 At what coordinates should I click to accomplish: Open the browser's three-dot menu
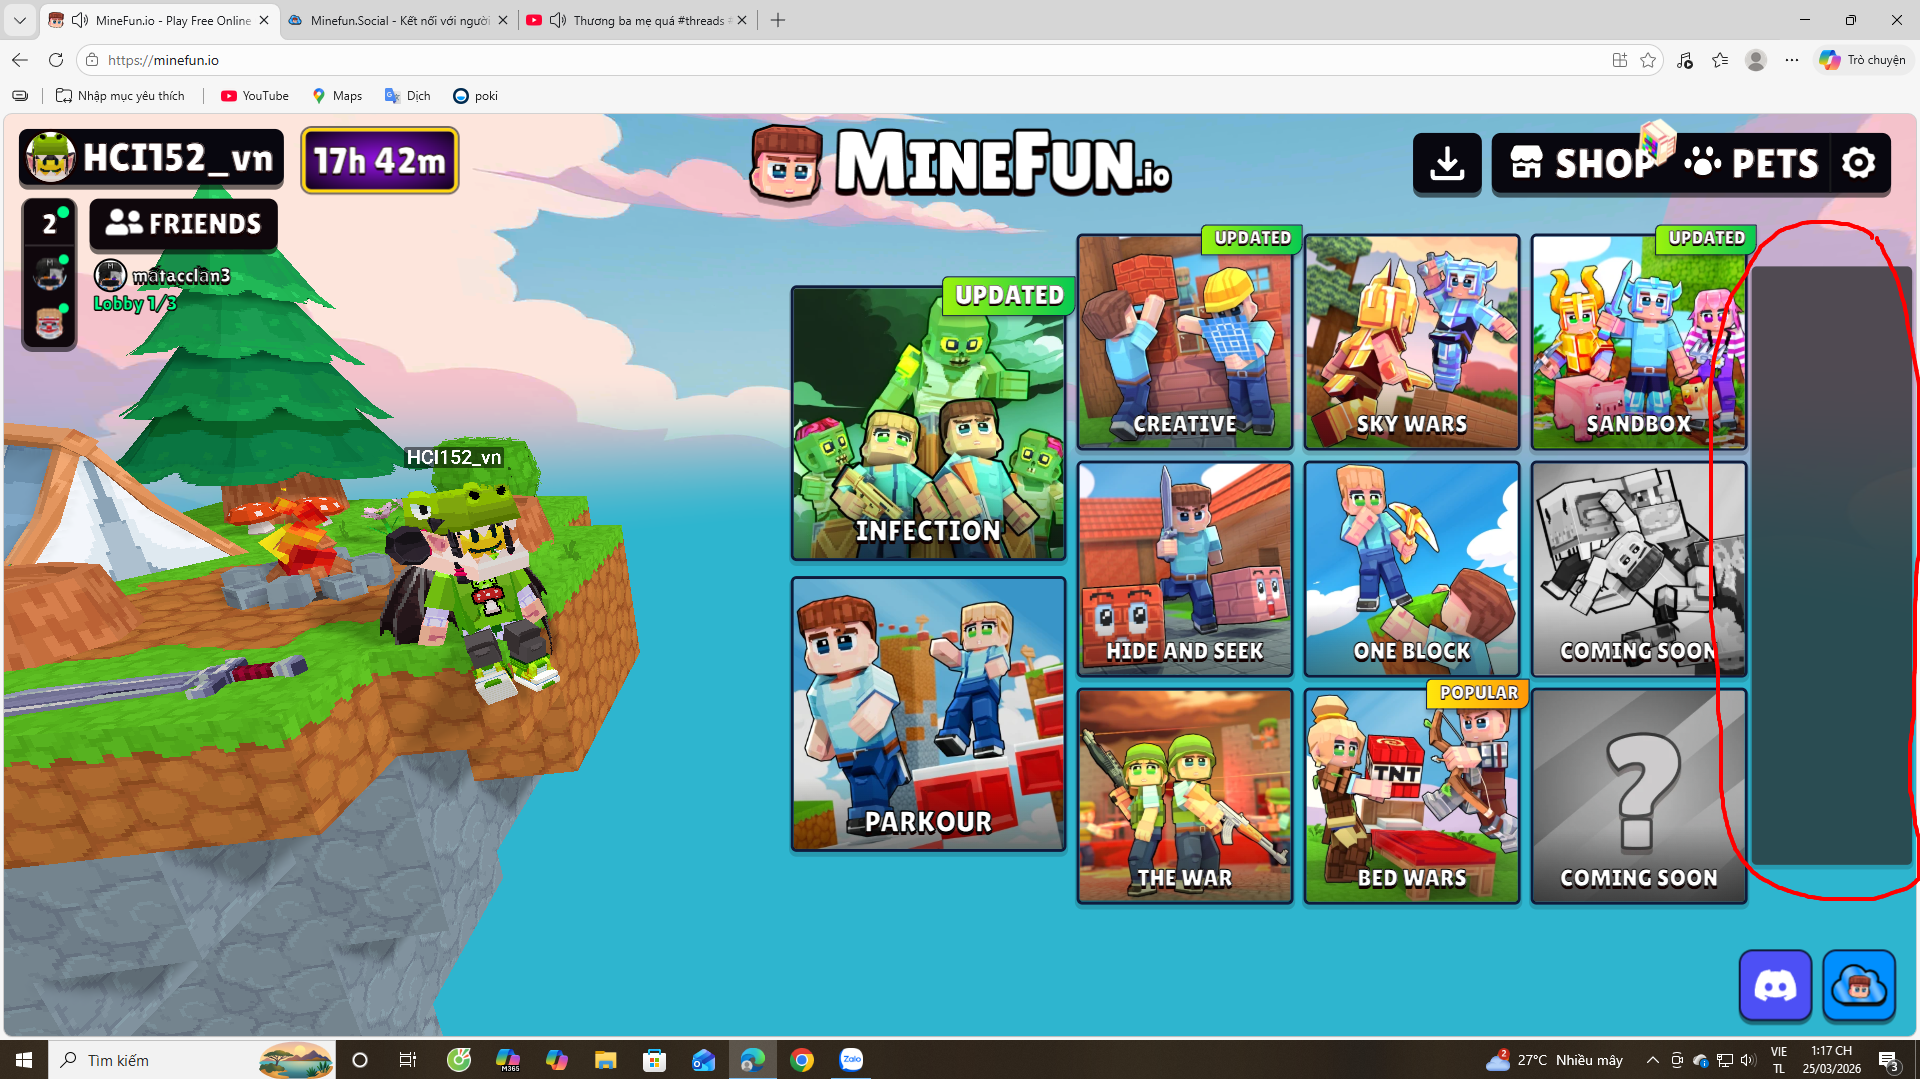coord(1792,60)
